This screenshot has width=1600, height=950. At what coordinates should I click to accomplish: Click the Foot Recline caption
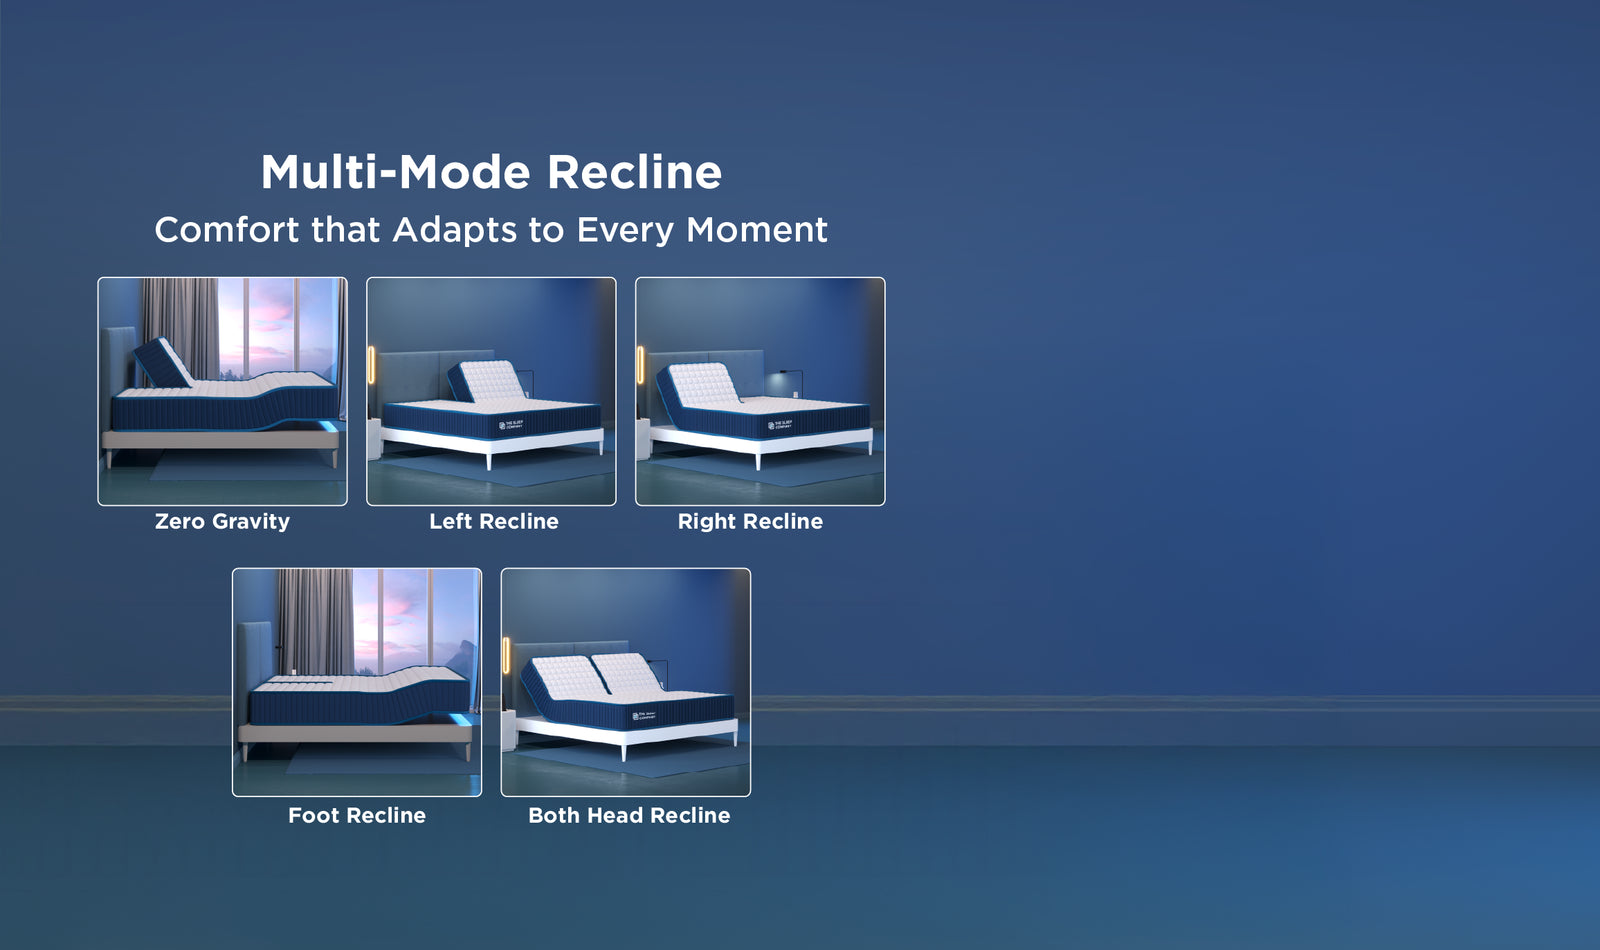(x=357, y=815)
